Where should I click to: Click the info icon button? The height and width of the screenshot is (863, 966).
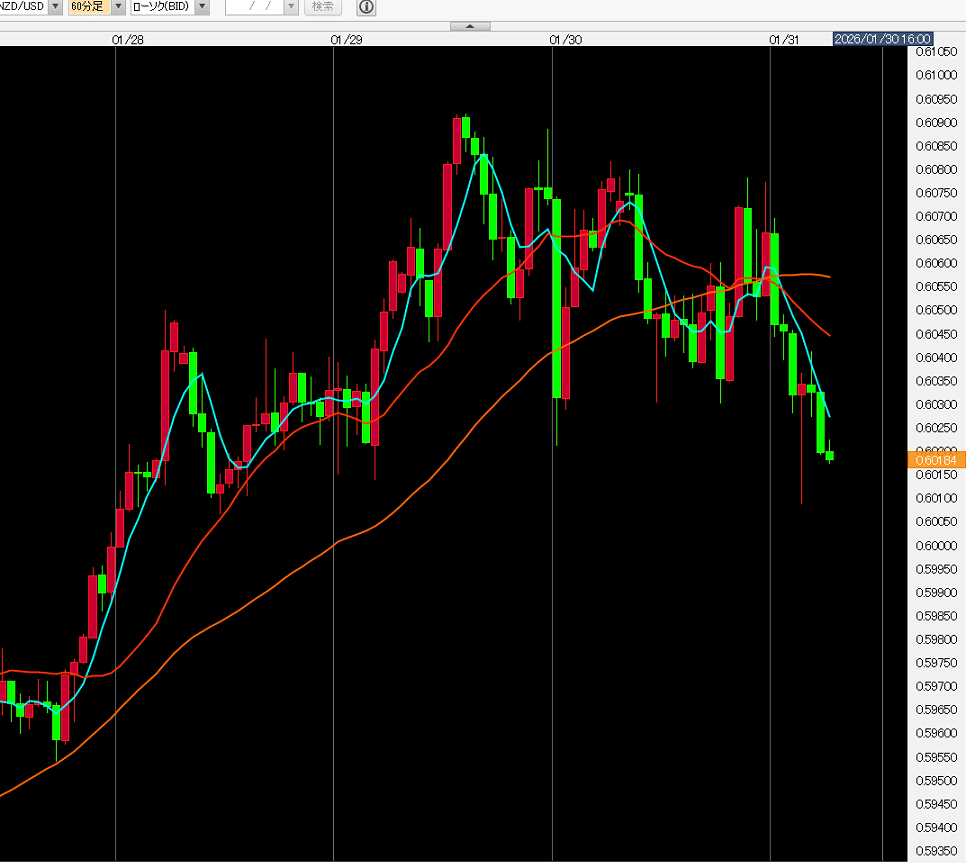coord(367,7)
